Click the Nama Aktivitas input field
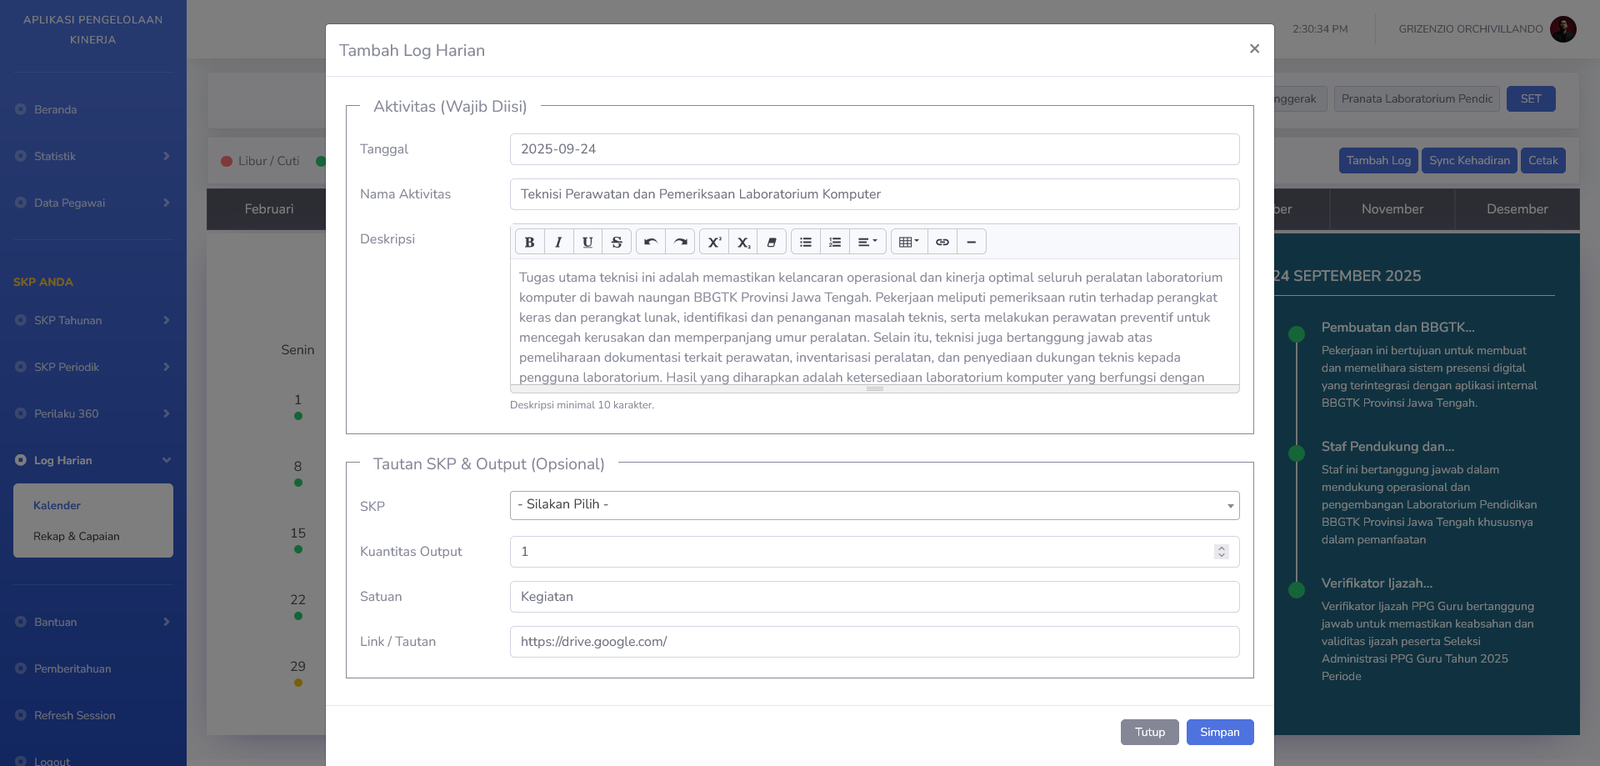Image resolution: width=1600 pixels, height=766 pixels. point(874,194)
